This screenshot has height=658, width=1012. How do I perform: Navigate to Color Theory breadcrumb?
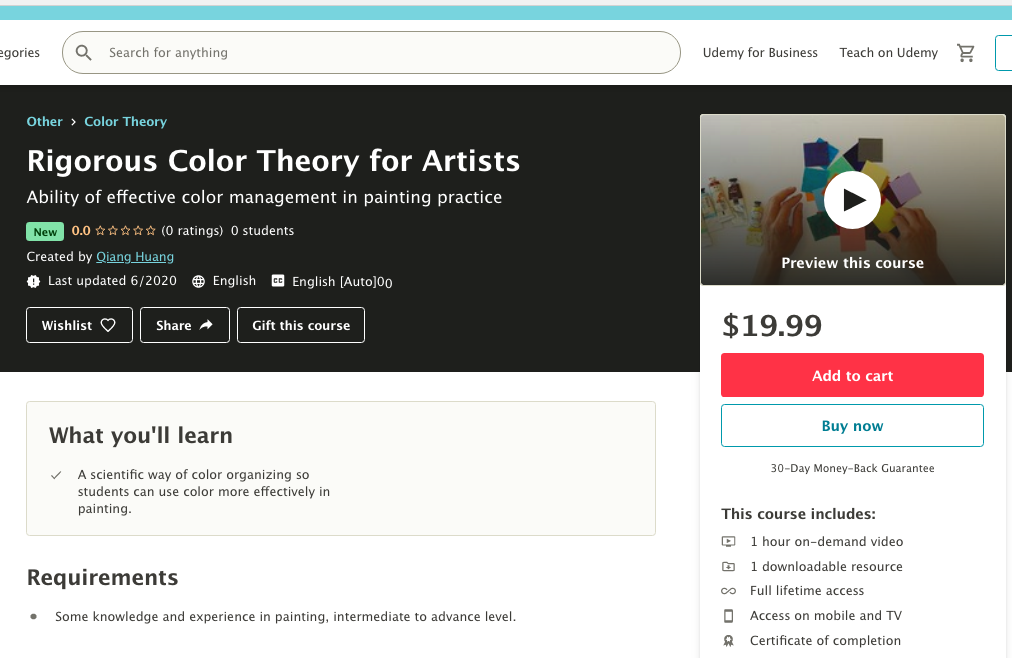pos(125,122)
